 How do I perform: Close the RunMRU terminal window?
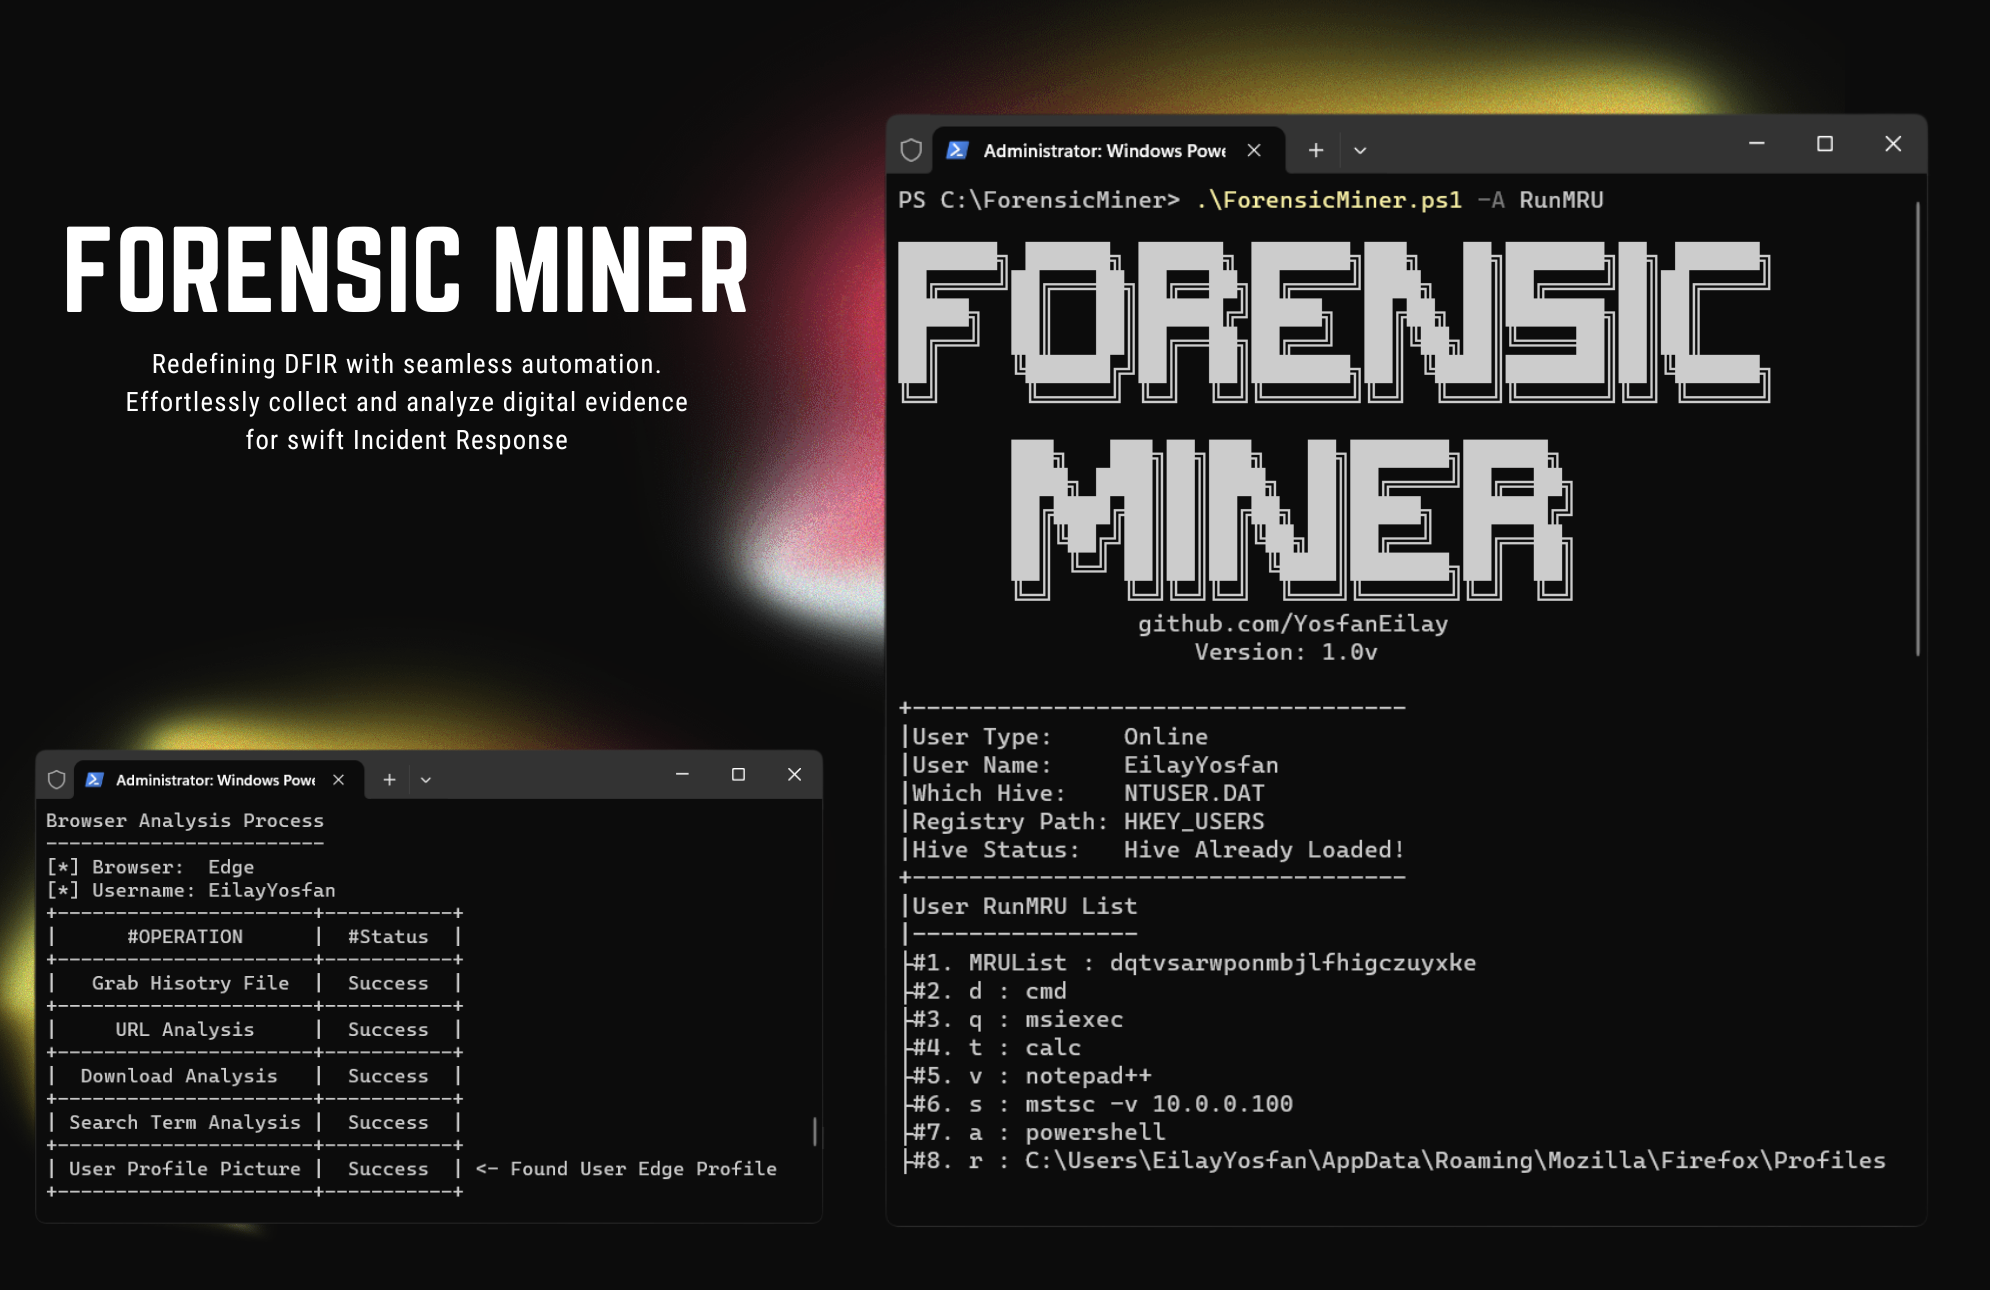coord(1893,144)
